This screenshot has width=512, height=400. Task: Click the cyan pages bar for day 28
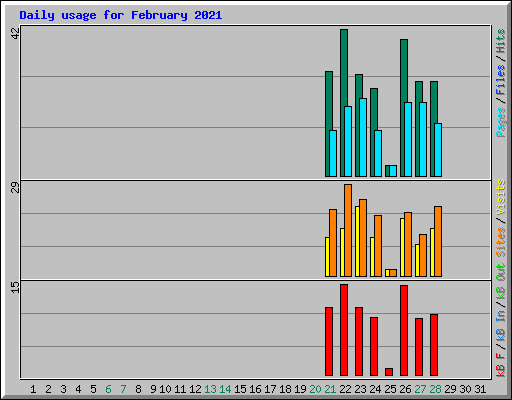(x=438, y=150)
